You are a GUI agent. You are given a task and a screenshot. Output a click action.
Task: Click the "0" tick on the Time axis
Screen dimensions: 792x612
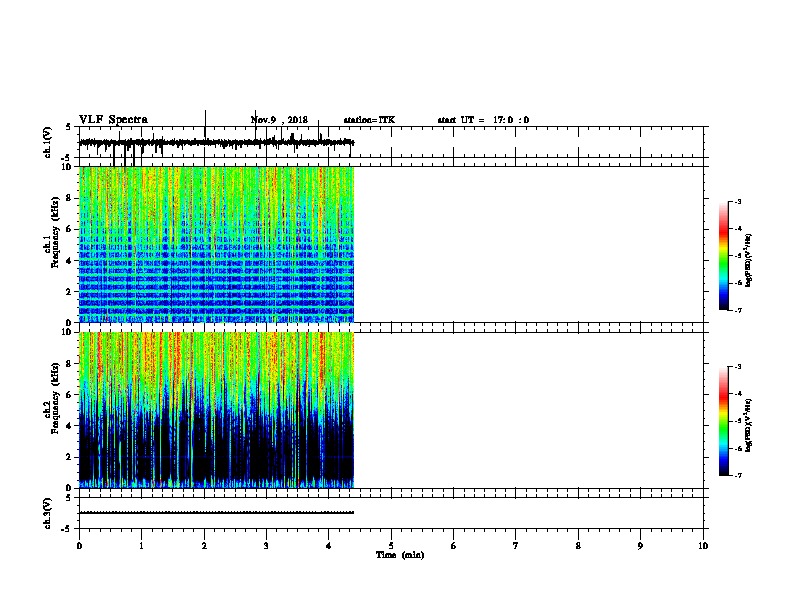point(79,546)
